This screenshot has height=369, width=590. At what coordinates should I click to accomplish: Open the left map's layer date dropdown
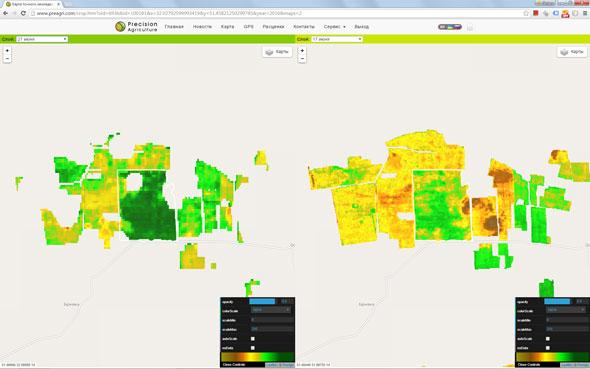(42, 39)
